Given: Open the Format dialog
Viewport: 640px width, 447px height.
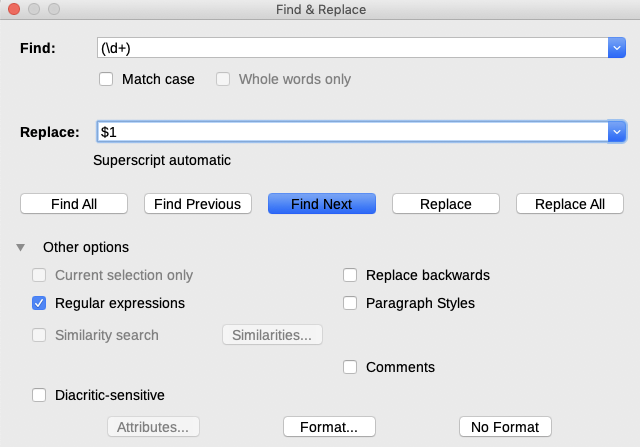Looking at the screenshot, I should [329, 427].
